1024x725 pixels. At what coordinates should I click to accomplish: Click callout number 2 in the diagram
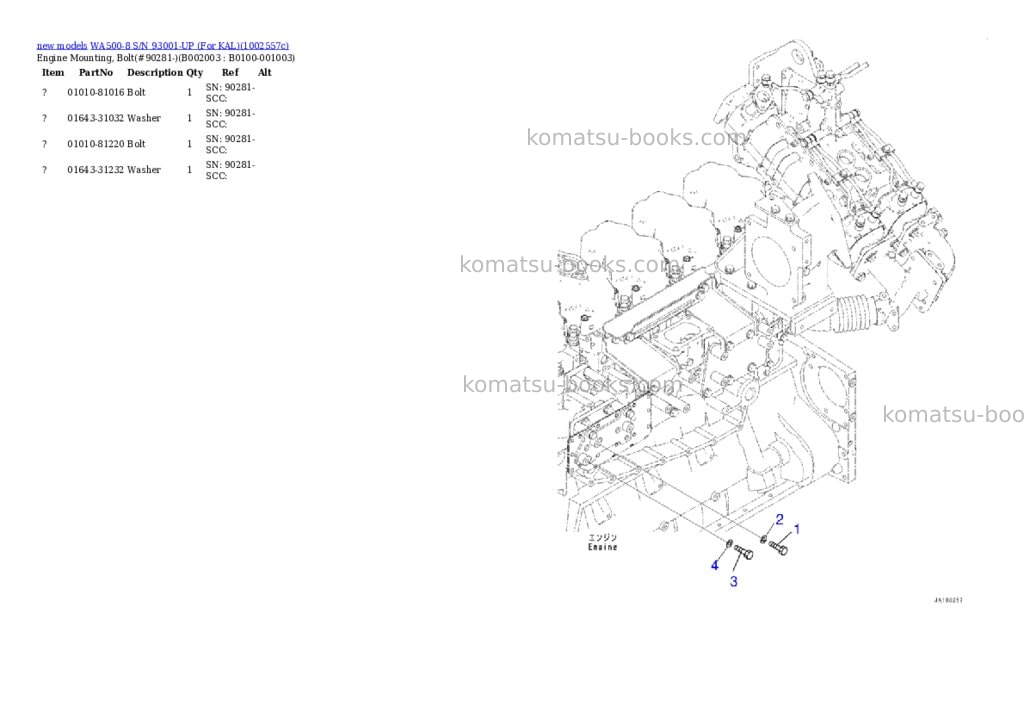coord(779,520)
